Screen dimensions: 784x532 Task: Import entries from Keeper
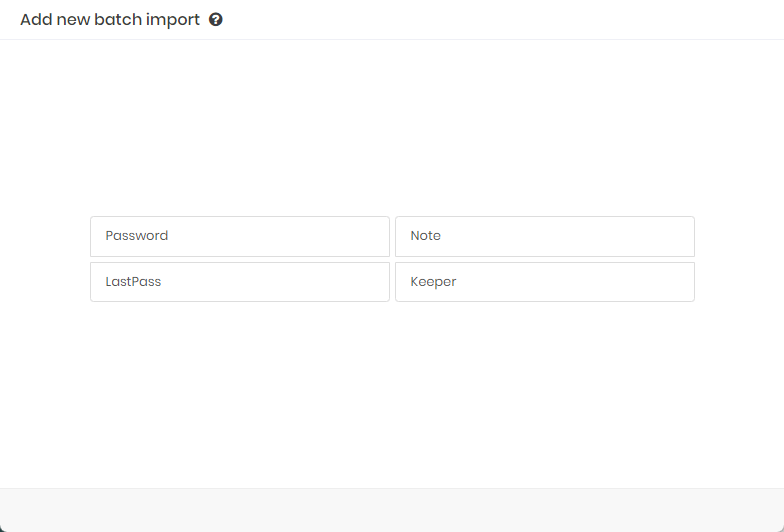pos(545,282)
